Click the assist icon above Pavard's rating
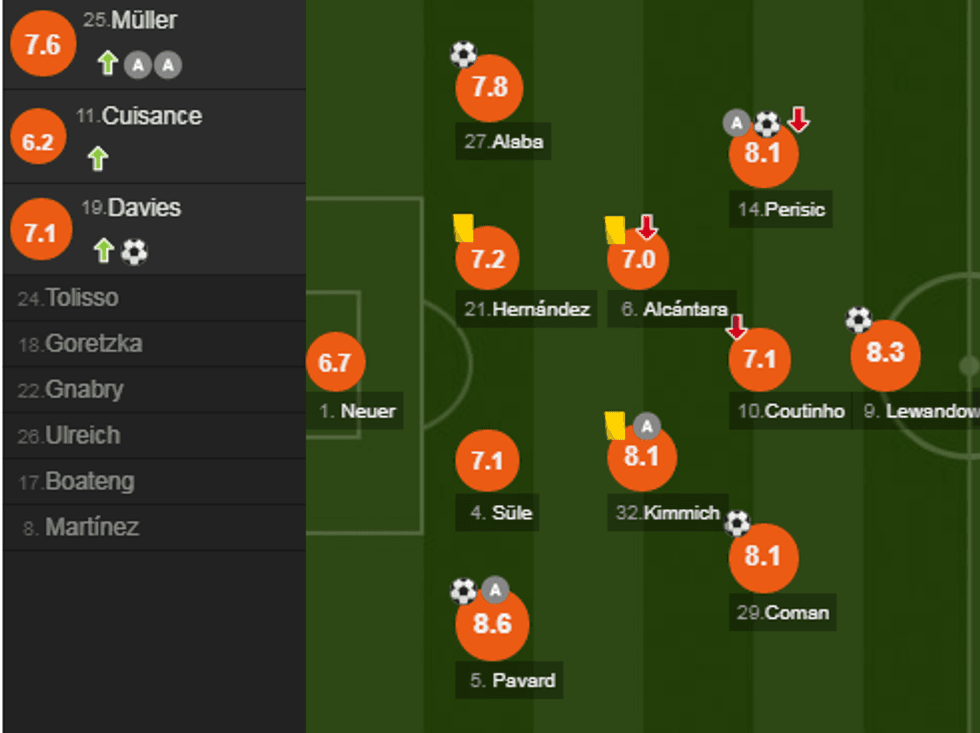Screen dimensions: 980x733 494,590
